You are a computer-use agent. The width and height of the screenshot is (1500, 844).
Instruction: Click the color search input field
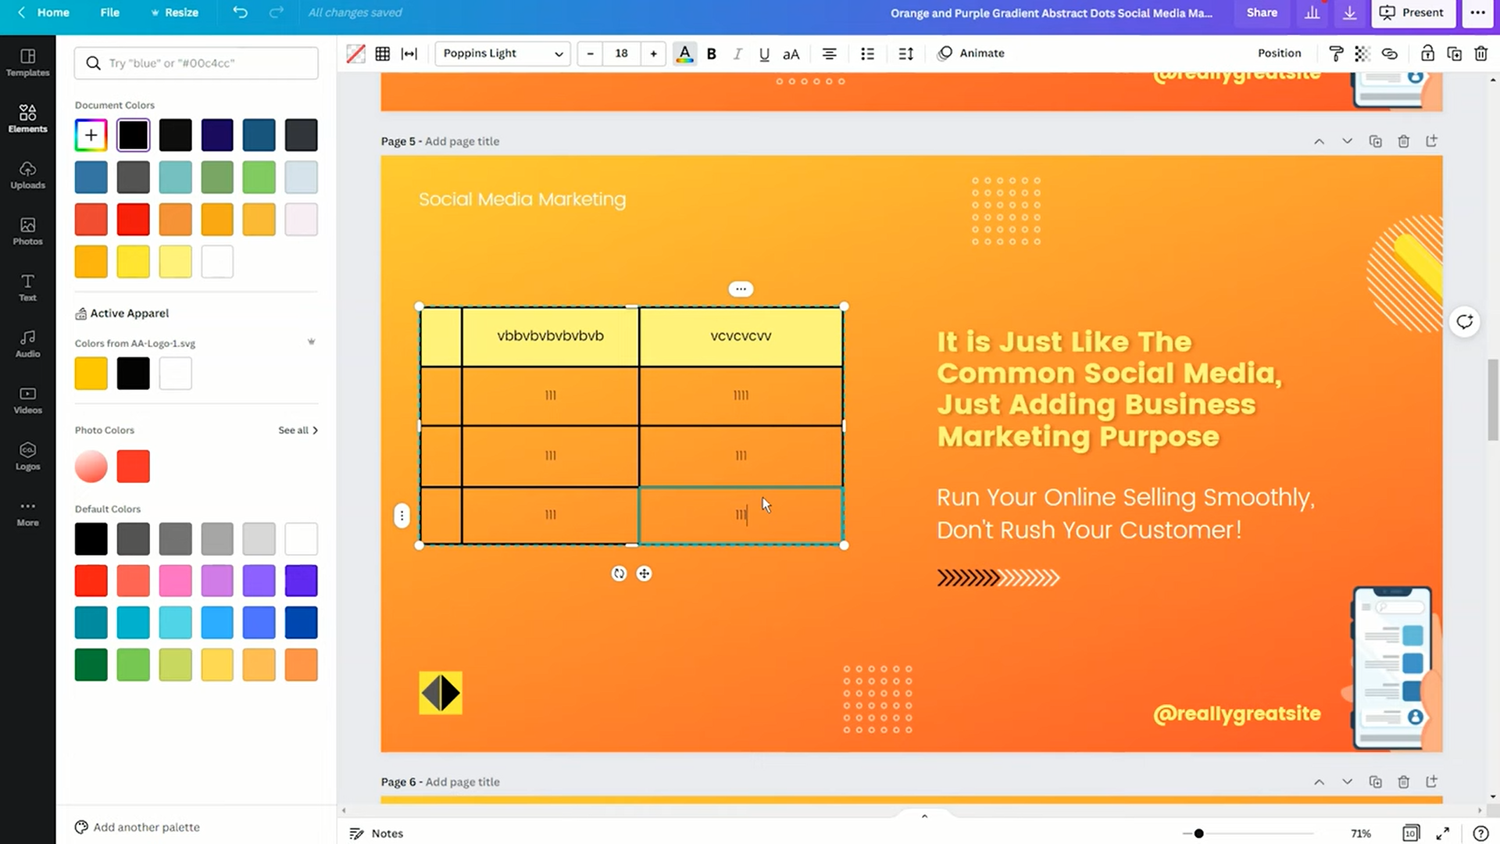(x=195, y=62)
